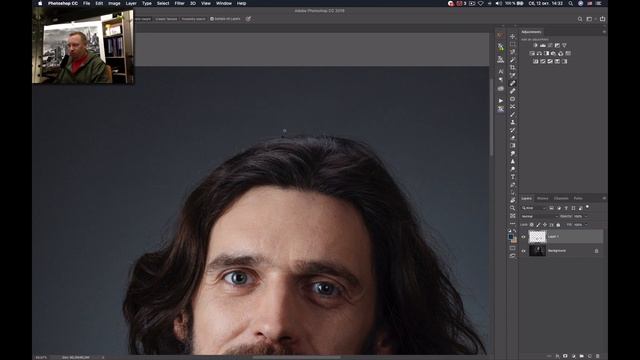Add a Black & White adjustment
Screen dimensions: 640x360
click(x=547, y=53)
